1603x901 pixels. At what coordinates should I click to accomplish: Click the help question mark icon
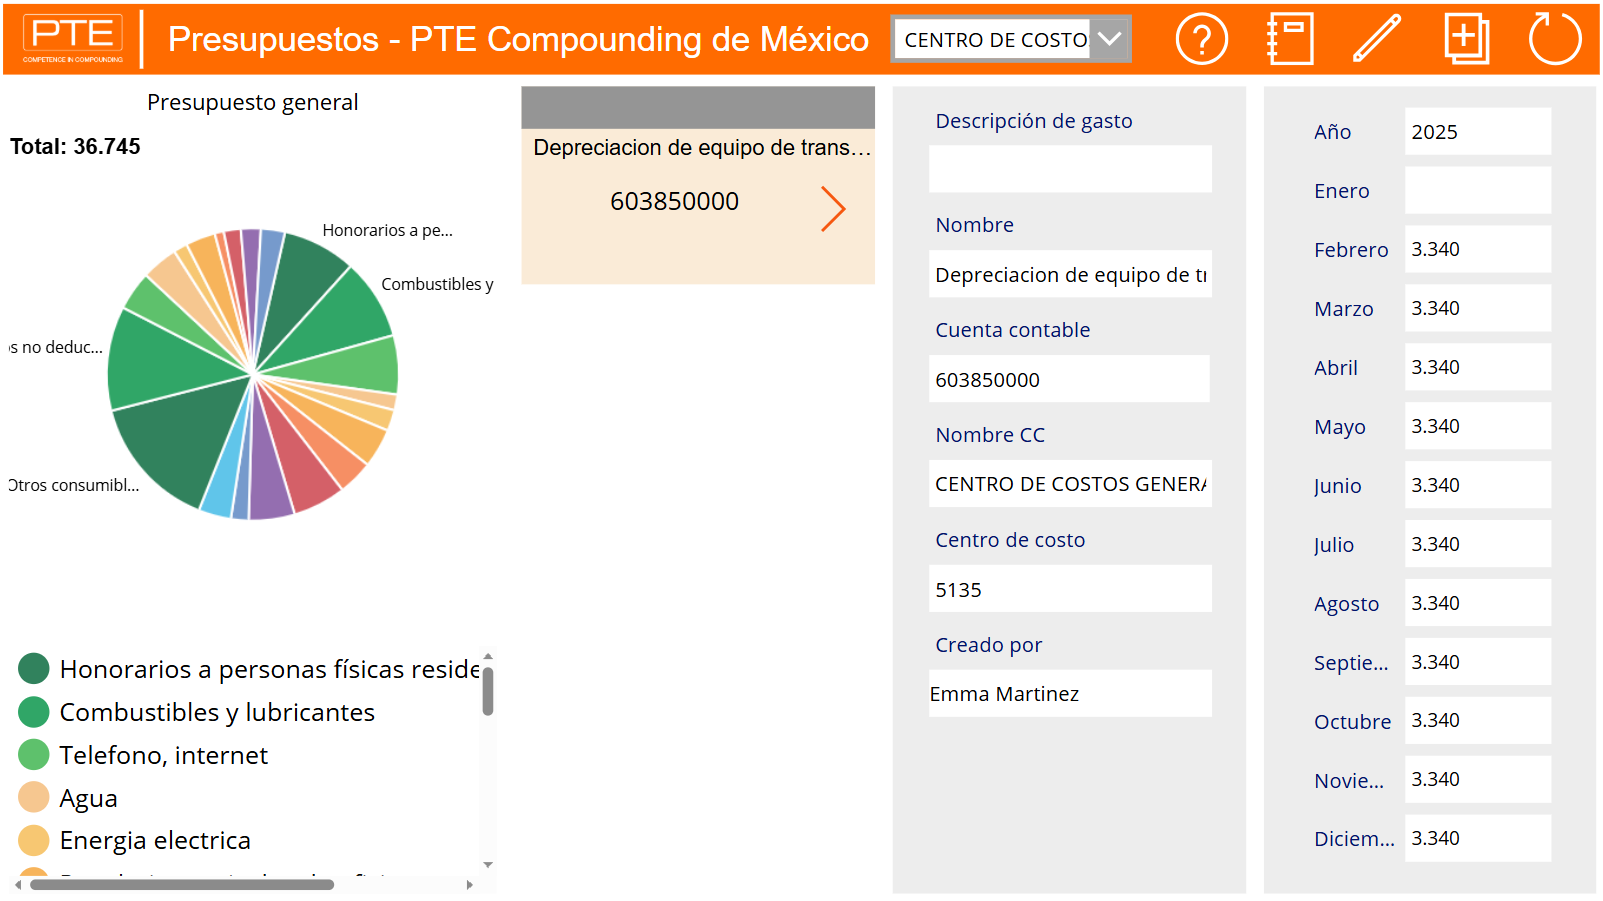(x=1201, y=40)
